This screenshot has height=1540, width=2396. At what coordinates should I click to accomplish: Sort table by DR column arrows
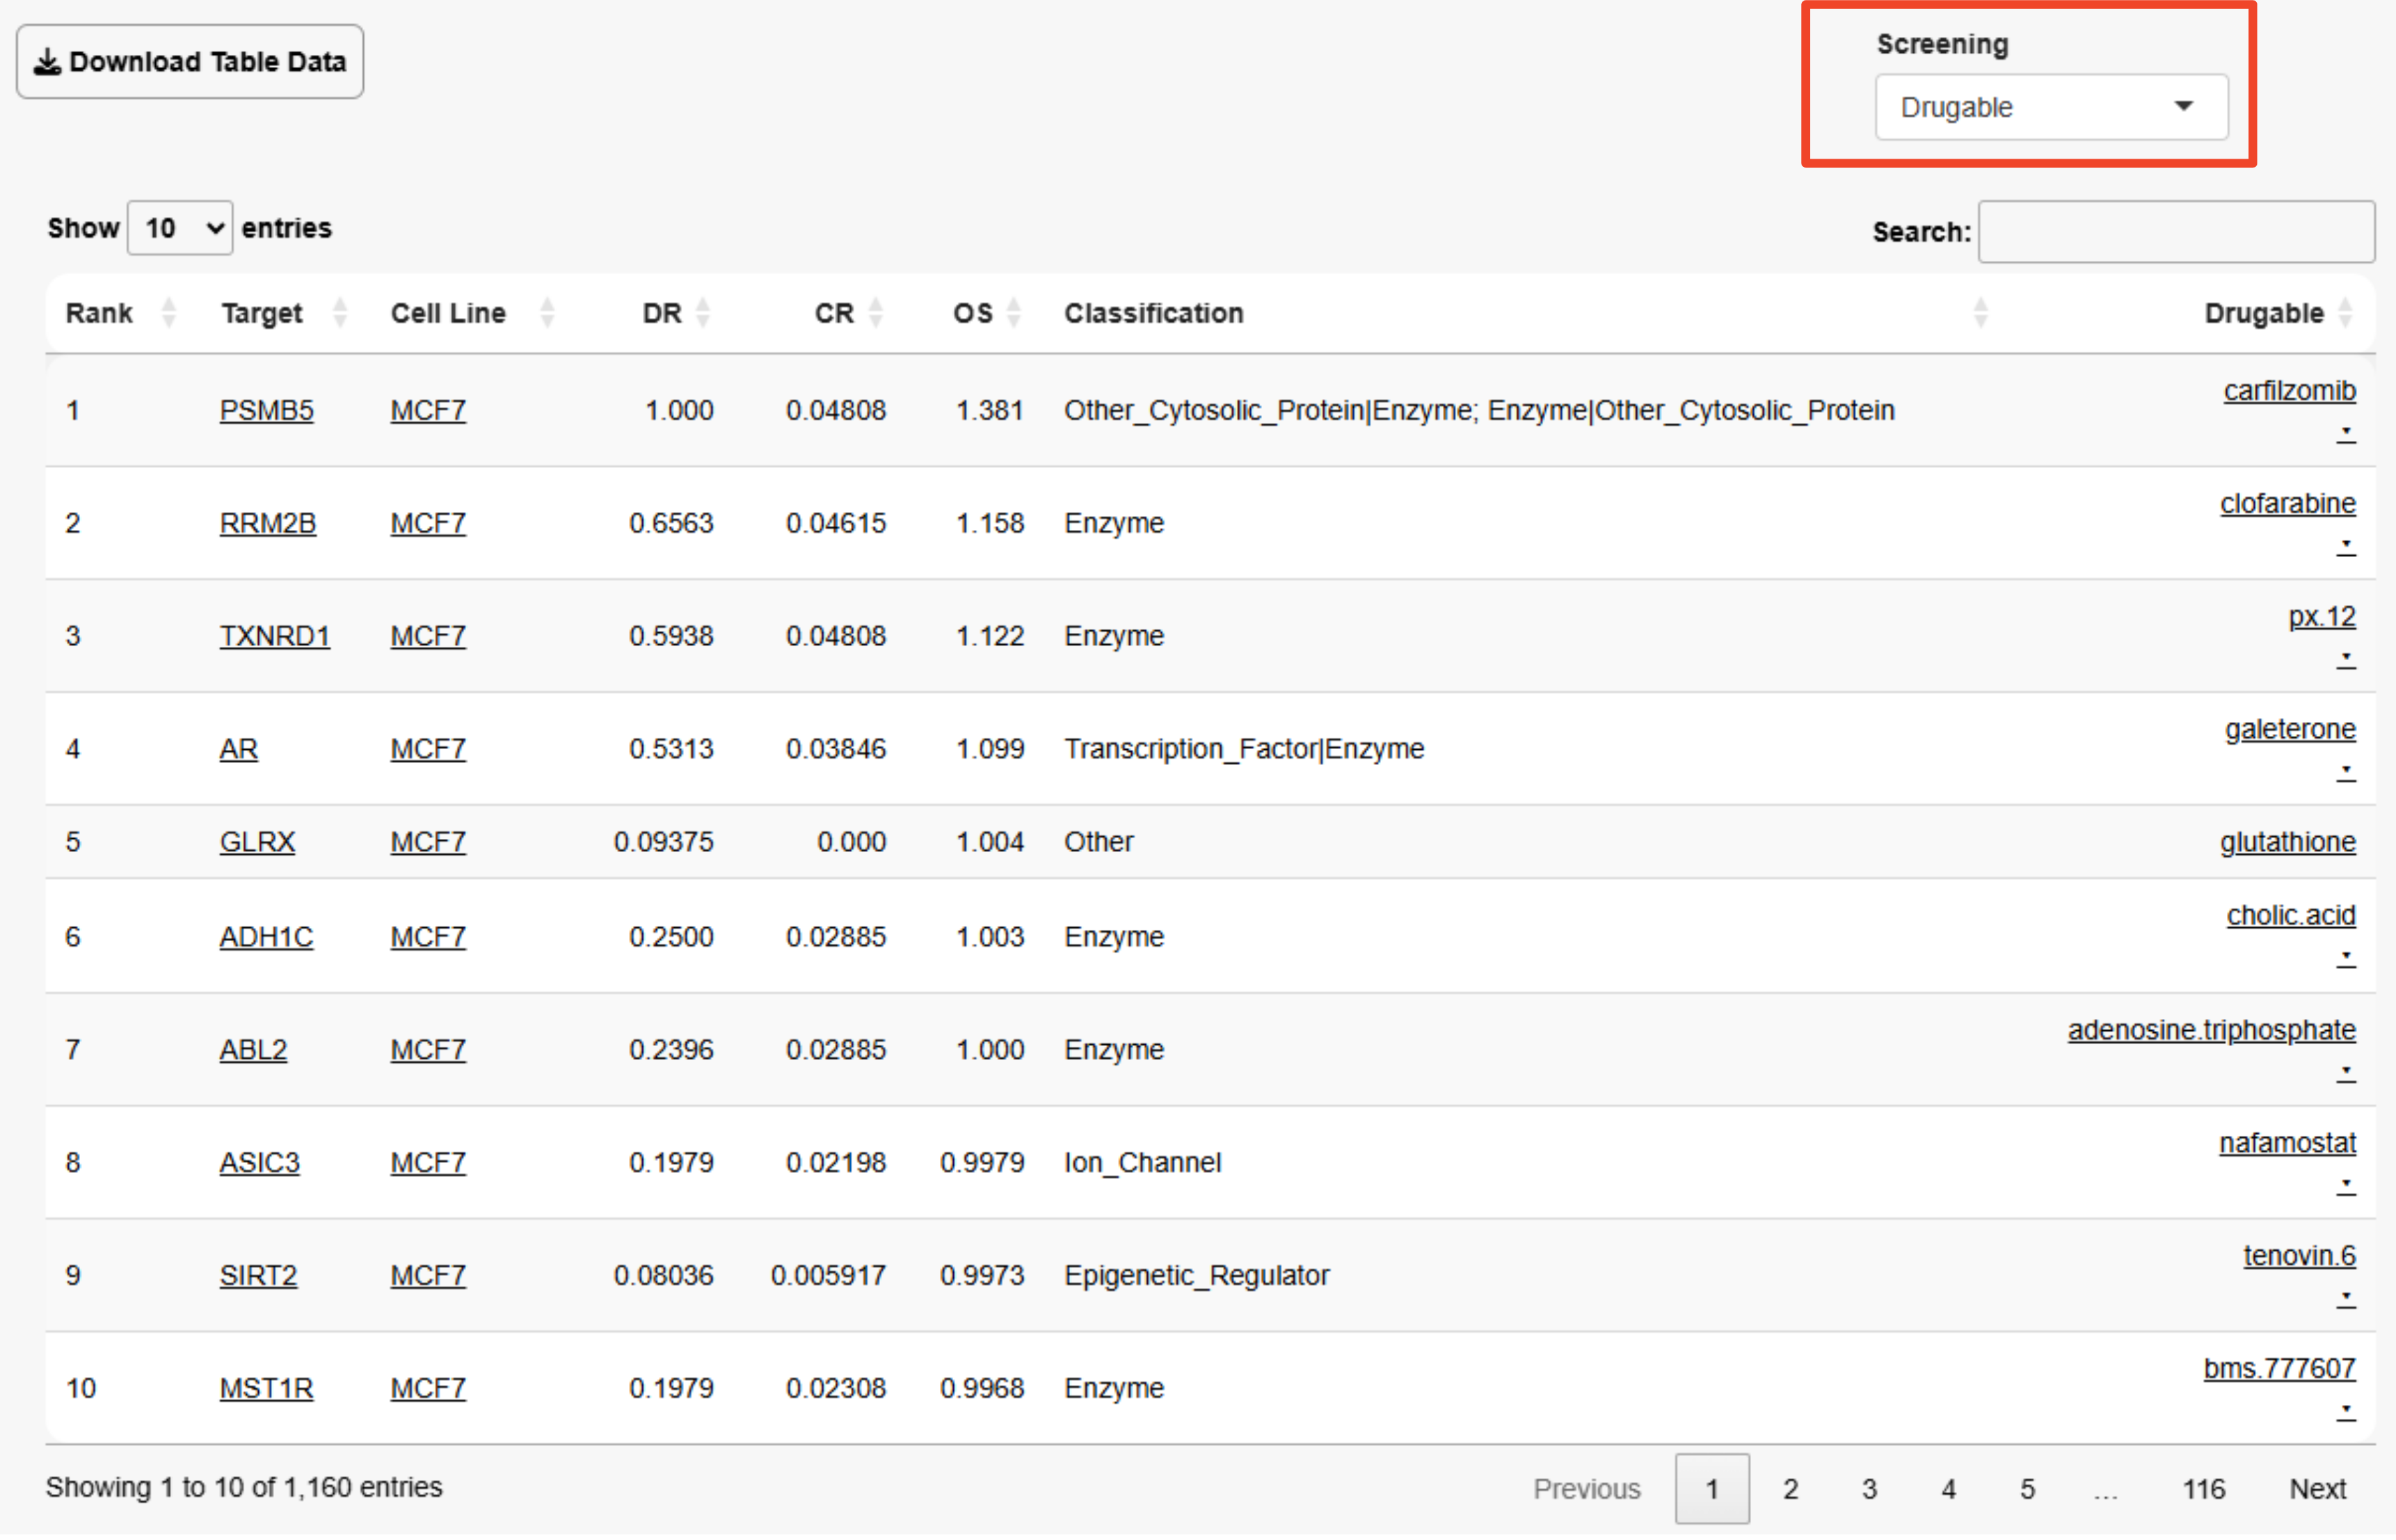[x=703, y=313]
